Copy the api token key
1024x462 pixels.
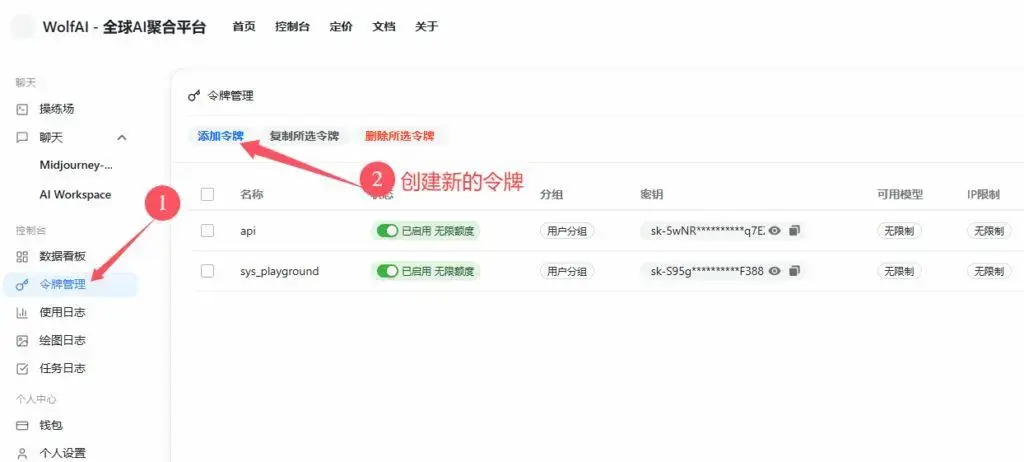point(794,231)
